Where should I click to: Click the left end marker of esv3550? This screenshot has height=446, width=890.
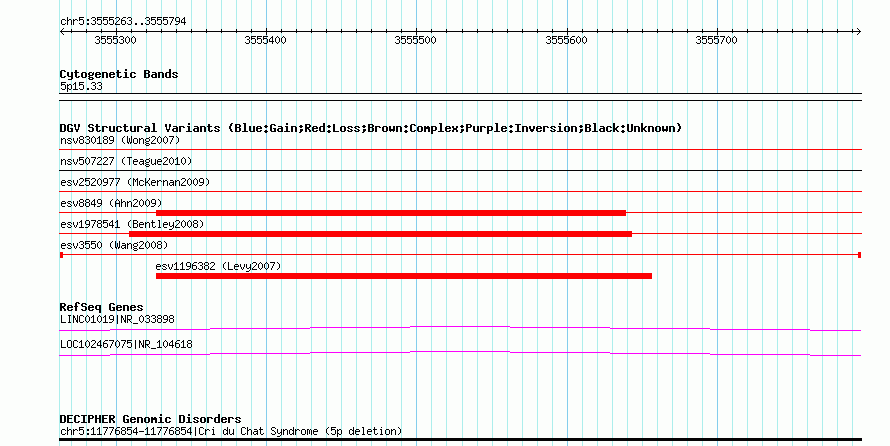click(61, 255)
